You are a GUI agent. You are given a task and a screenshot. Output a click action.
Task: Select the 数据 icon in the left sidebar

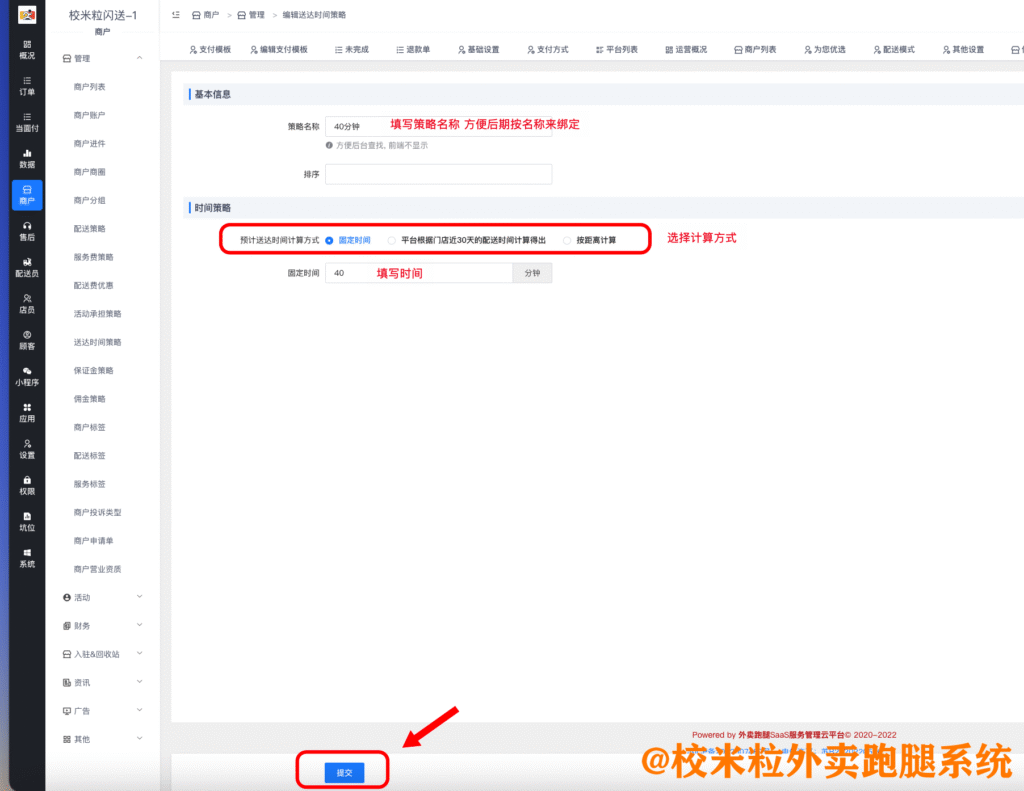[x=26, y=159]
